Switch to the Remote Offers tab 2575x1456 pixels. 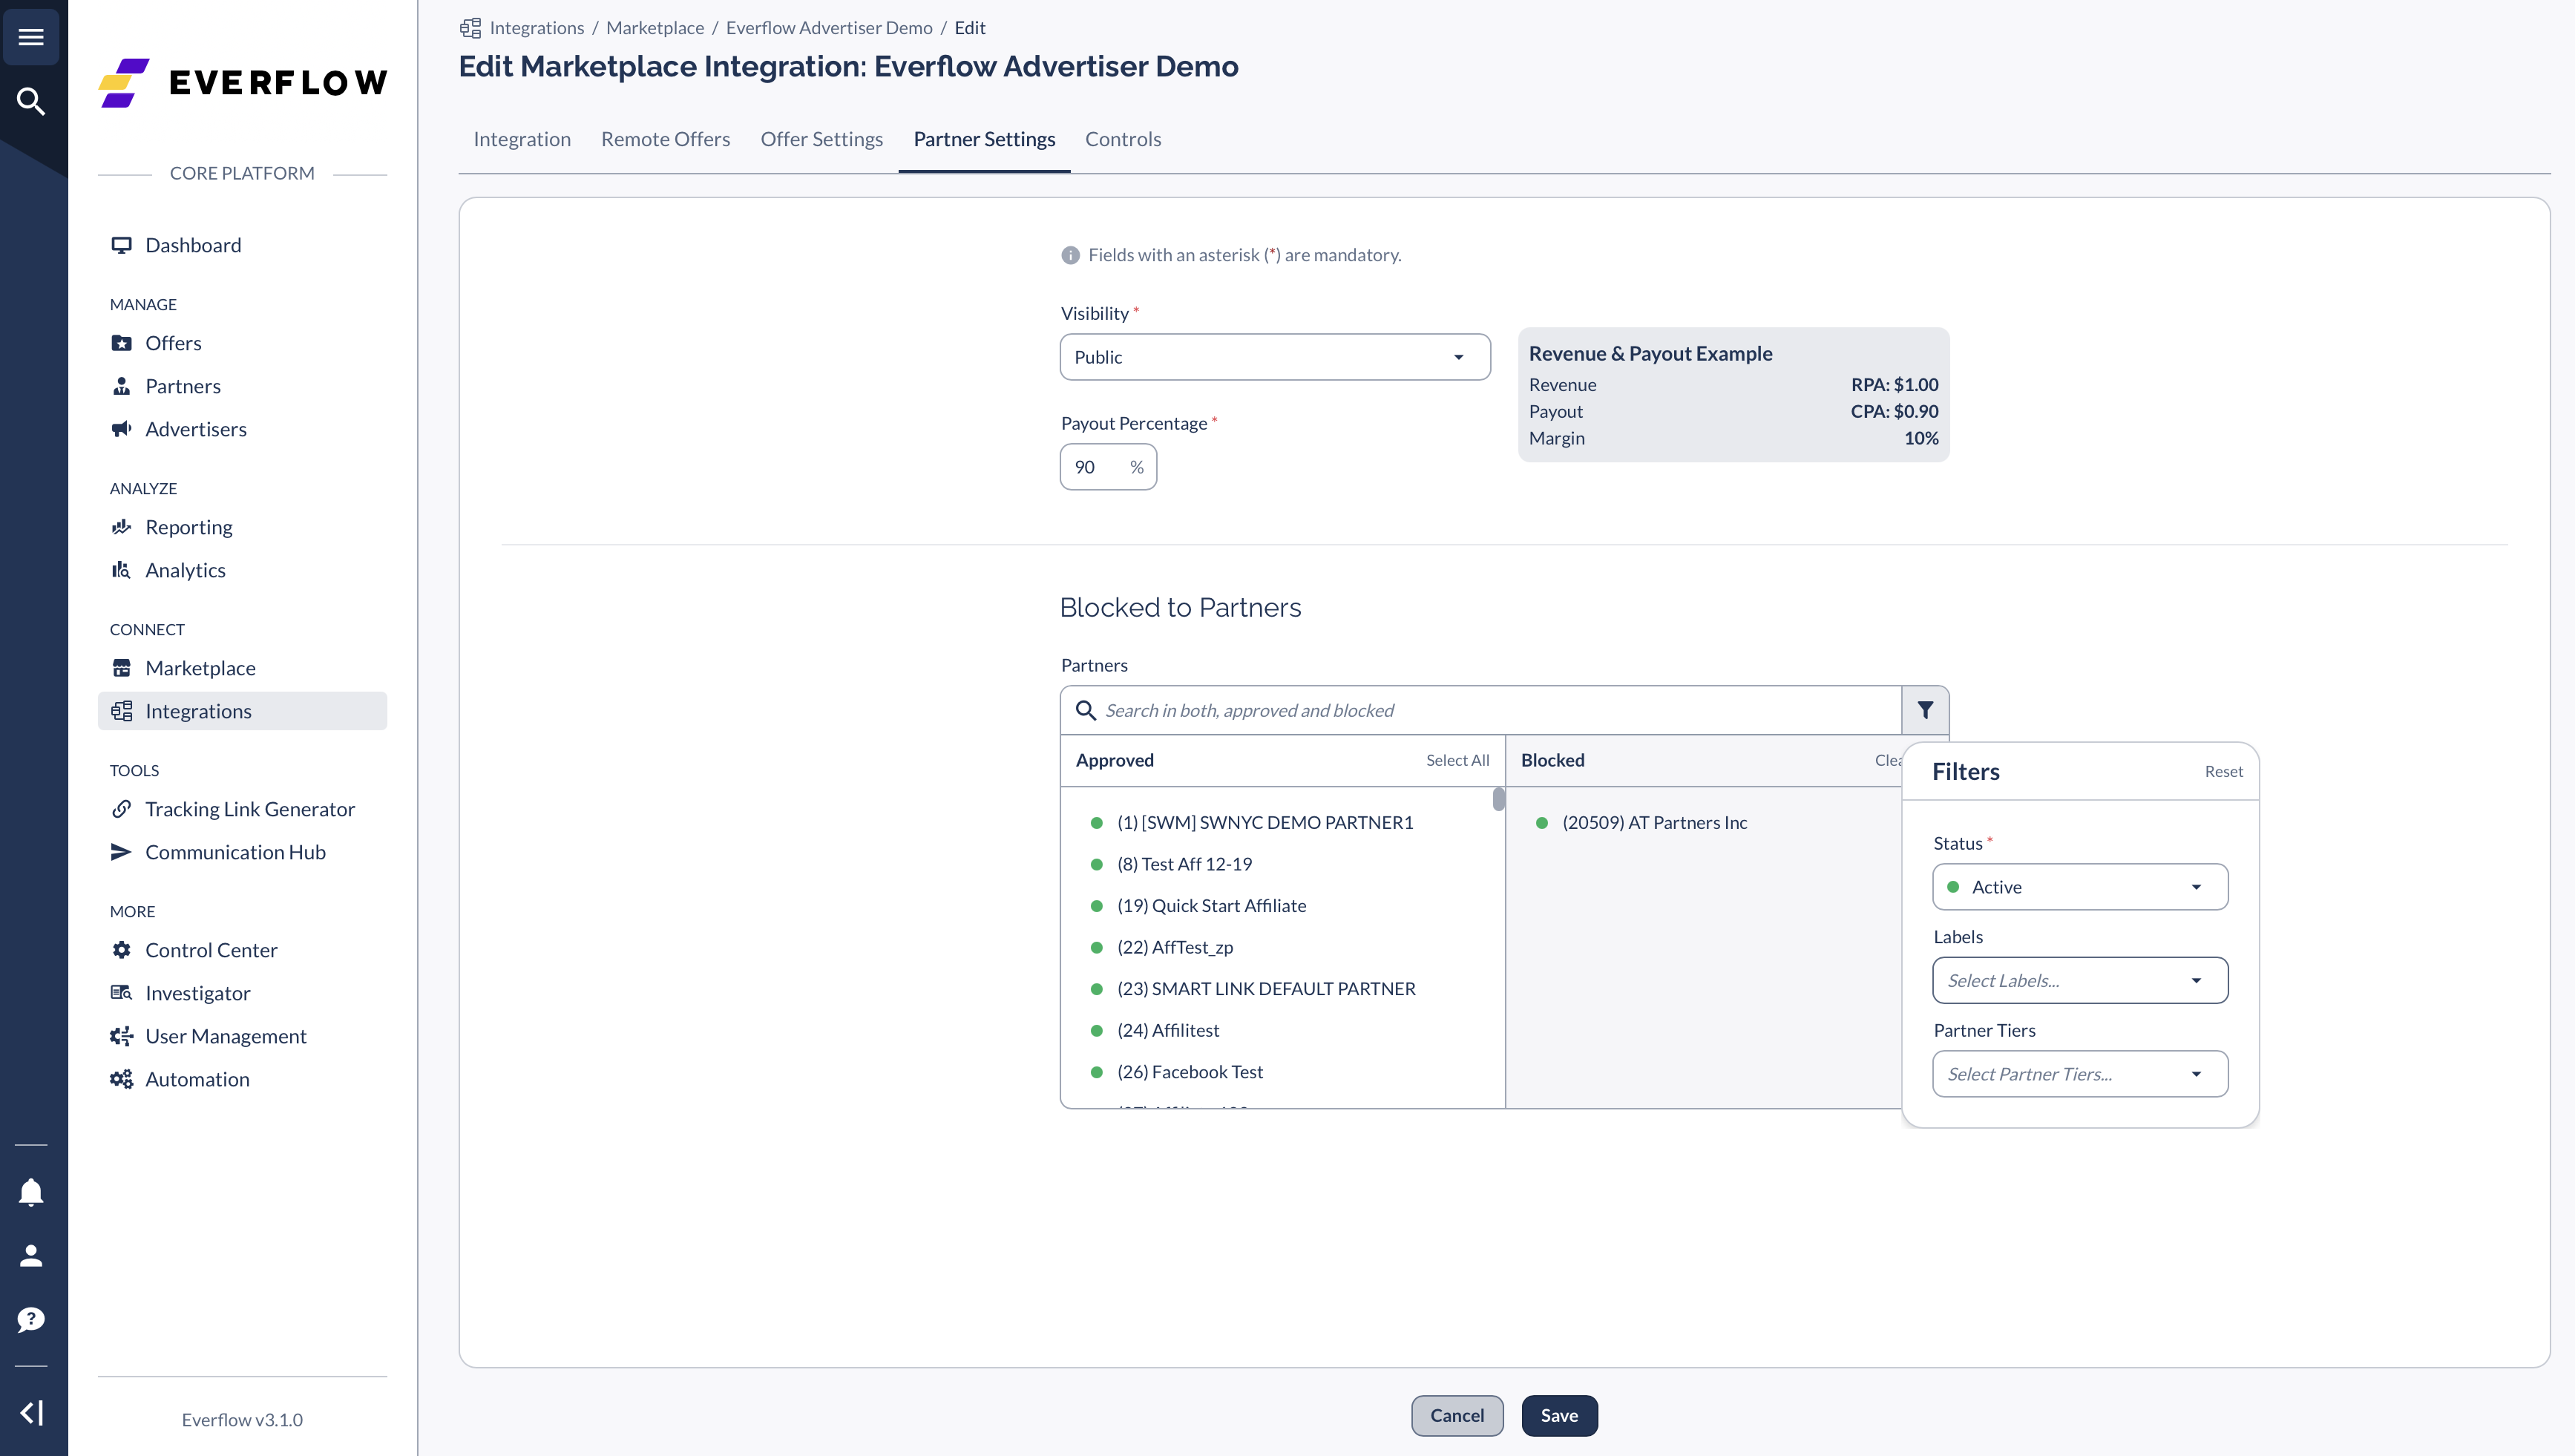point(666,139)
